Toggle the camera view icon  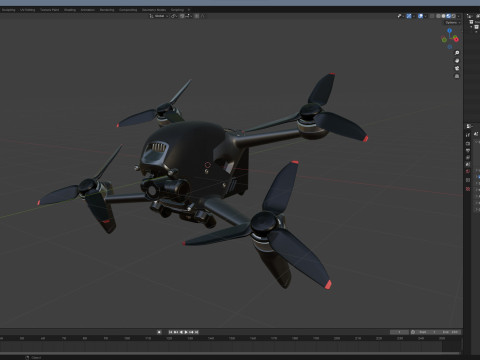pyautogui.click(x=457, y=68)
